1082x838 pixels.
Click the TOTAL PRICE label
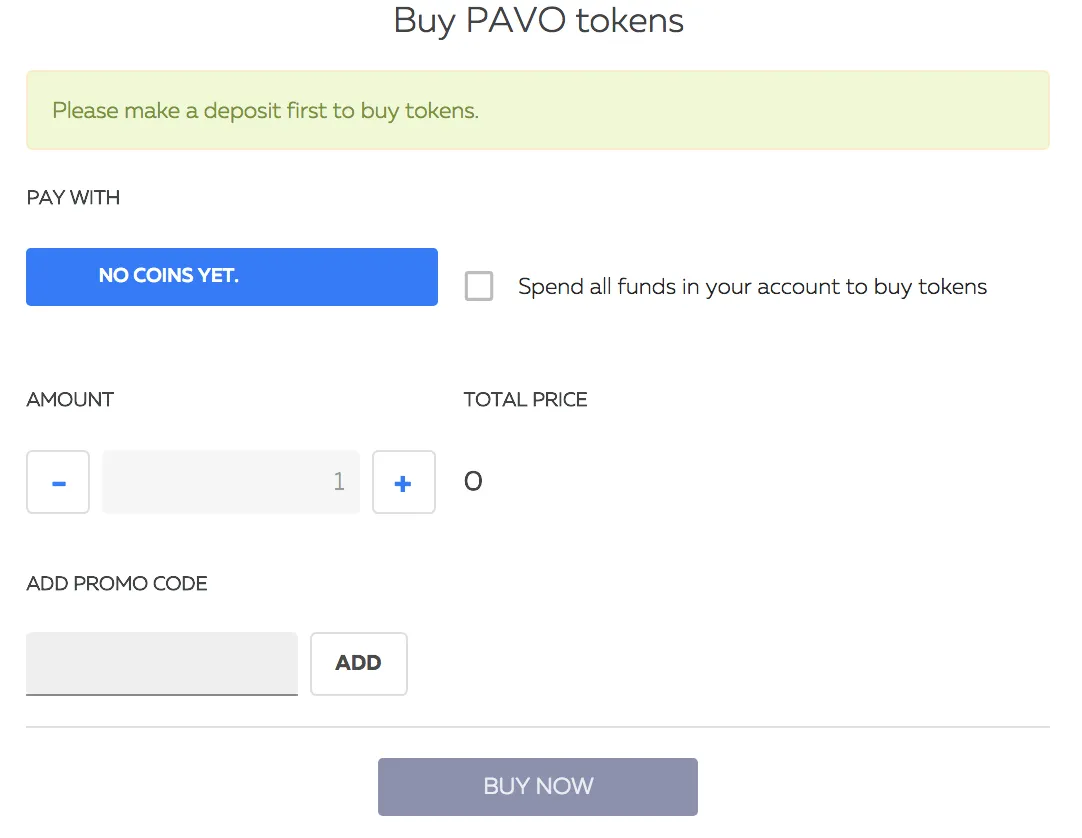pos(525,400)
